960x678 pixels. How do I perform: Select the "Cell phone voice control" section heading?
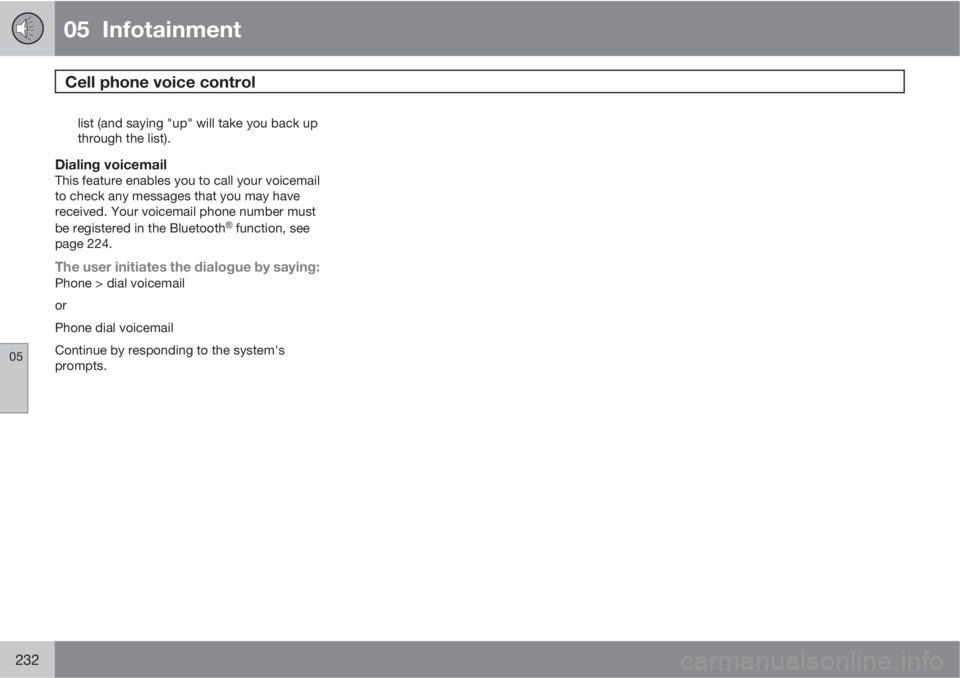tap(160, 82)
